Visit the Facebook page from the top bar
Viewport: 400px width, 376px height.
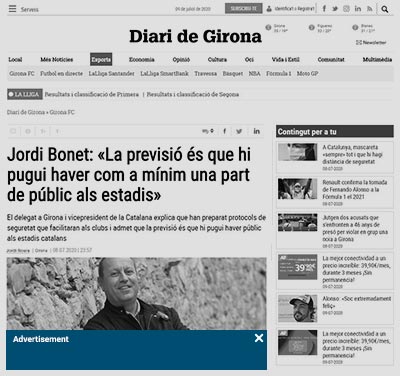click(324, 9)
